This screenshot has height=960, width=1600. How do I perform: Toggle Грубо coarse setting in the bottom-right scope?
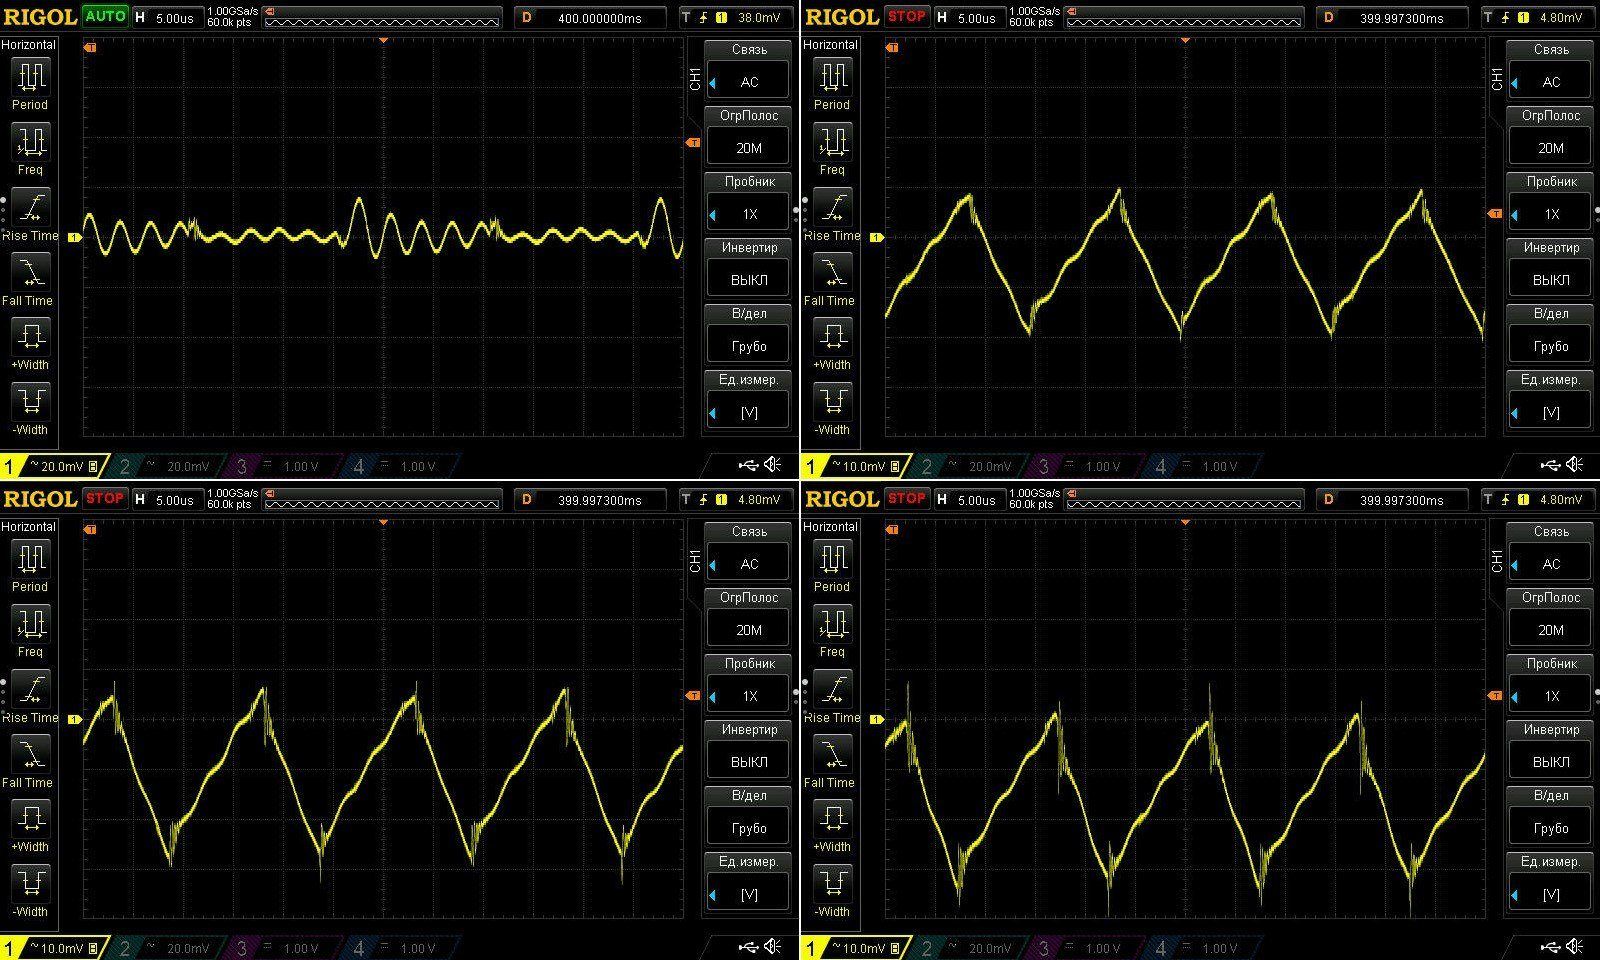[x=1550, y=828]
